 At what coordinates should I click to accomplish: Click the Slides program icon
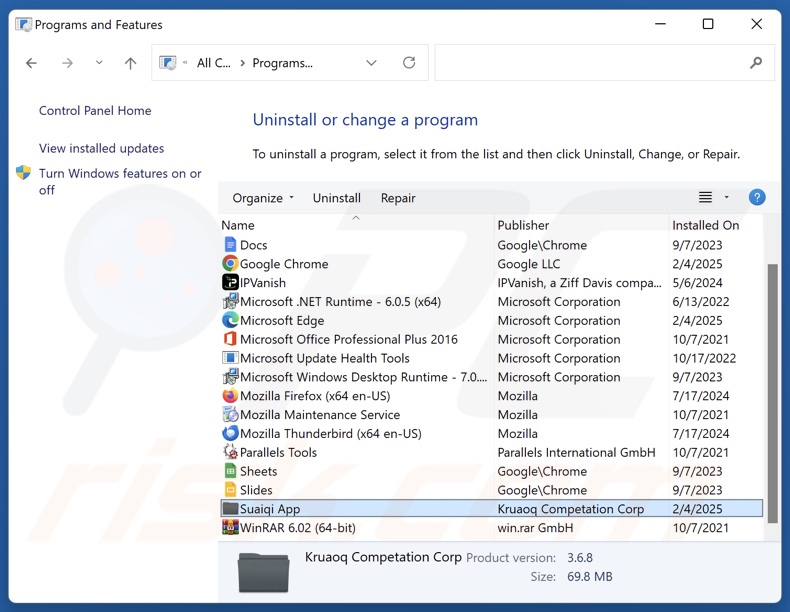(x=230, y=490)
